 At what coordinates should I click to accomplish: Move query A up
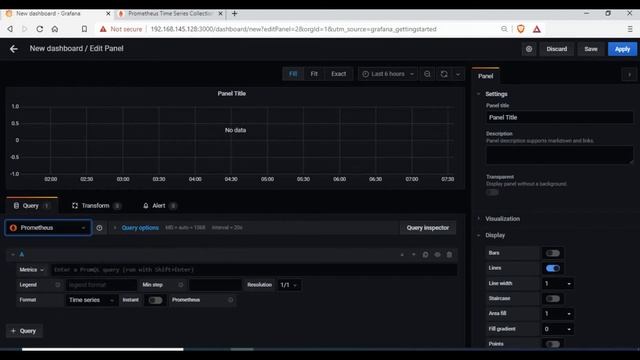[x=402, y=255]
